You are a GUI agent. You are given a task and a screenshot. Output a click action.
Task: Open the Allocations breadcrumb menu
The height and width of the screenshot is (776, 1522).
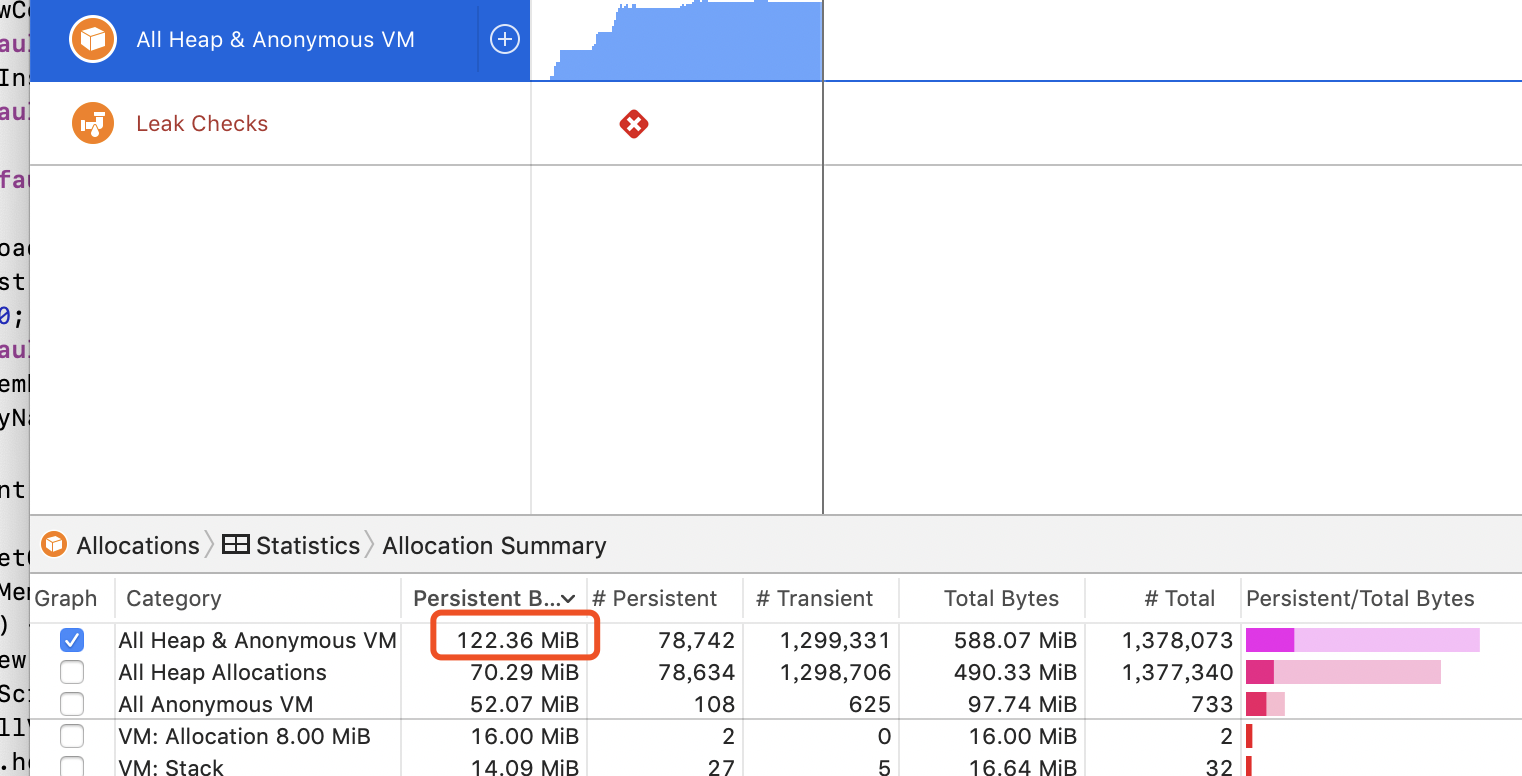point(137,545)
